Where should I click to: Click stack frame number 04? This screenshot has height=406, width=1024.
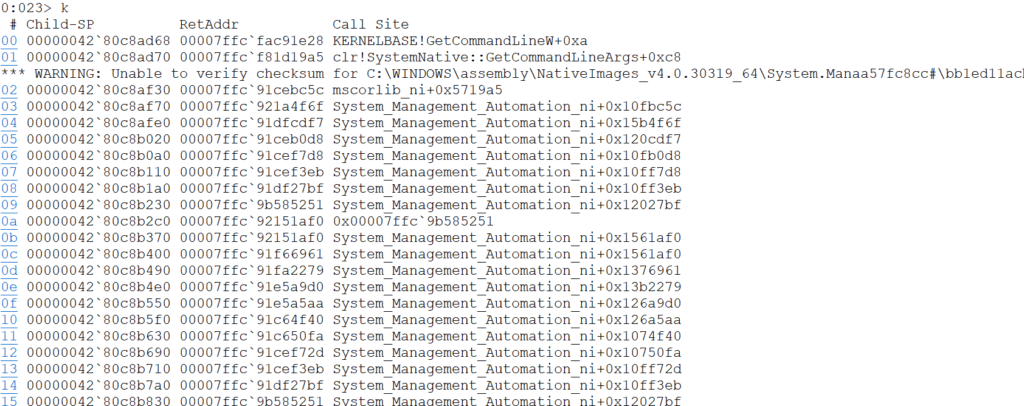pyautogui.click(x=9, y=122)
